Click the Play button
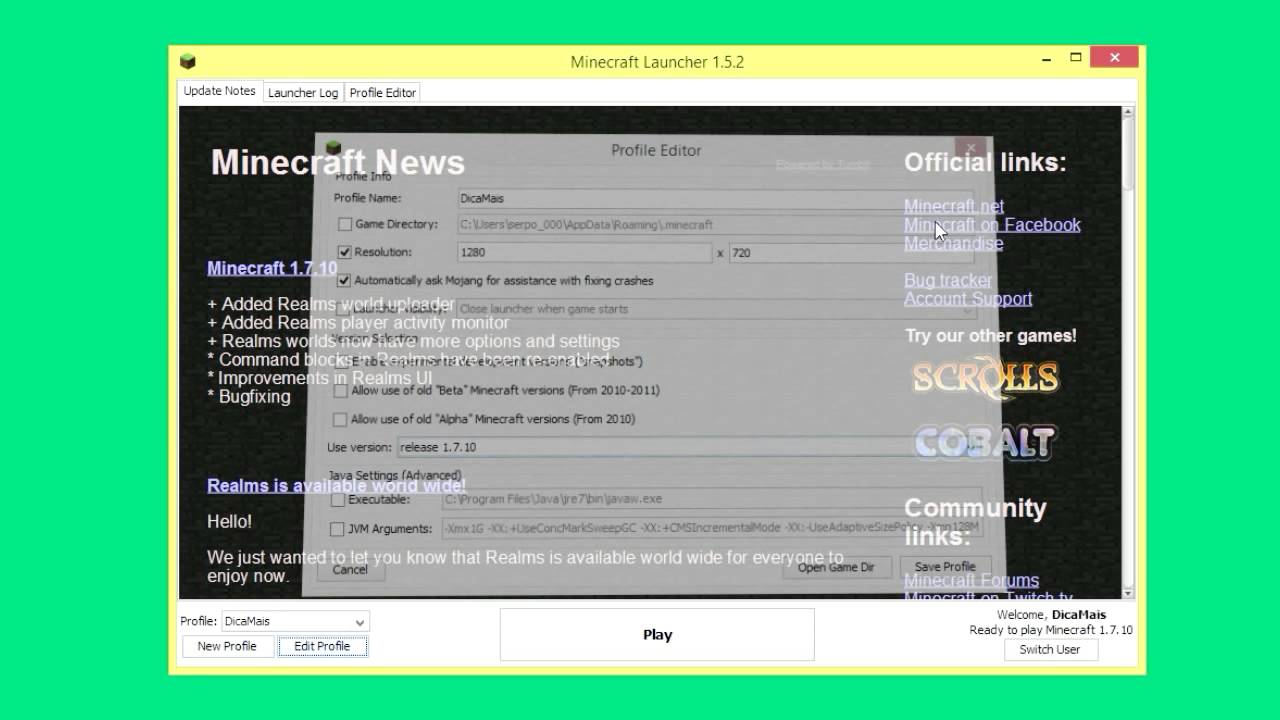Image resolution: width=1280 pixels, height=720 pixels. (657, 635)
